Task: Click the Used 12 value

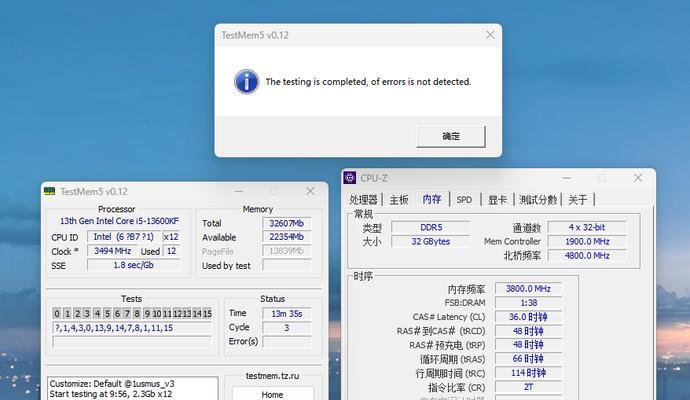Action: point(171,251)
